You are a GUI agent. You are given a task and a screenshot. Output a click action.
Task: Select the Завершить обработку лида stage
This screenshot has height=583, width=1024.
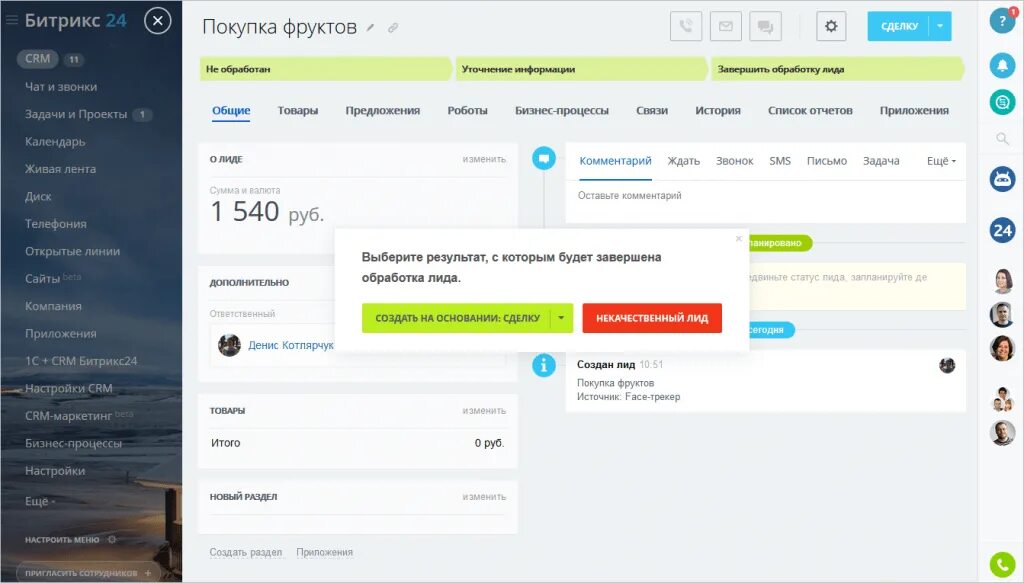(837, 69)
